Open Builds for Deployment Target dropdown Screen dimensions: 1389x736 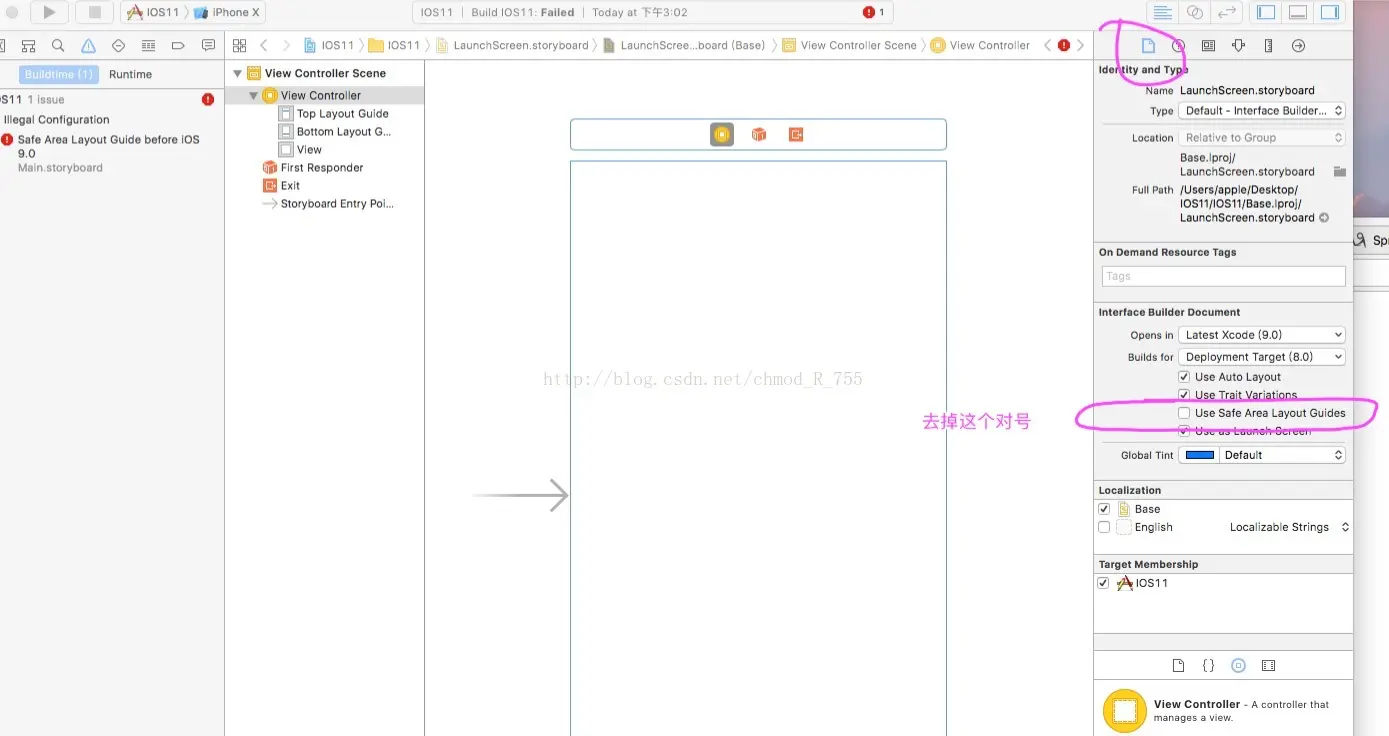point(1262,357)
